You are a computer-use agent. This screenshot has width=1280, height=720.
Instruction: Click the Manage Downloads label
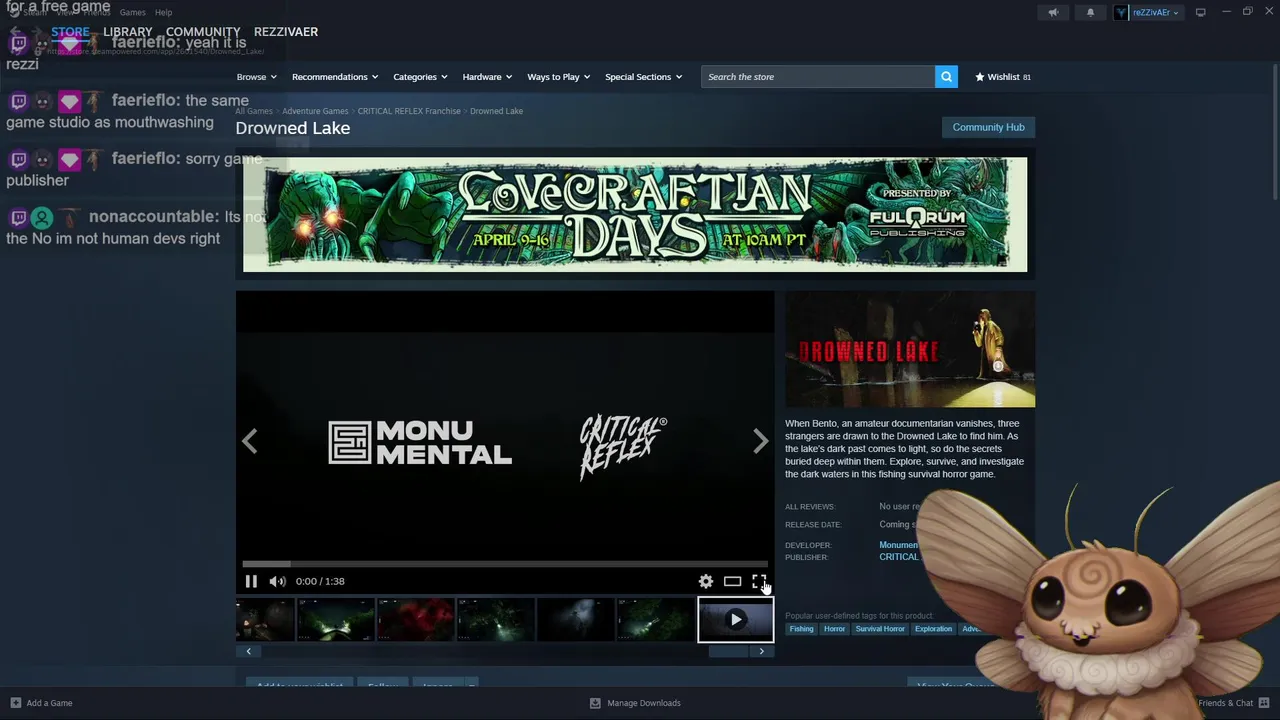coord(644,703)
